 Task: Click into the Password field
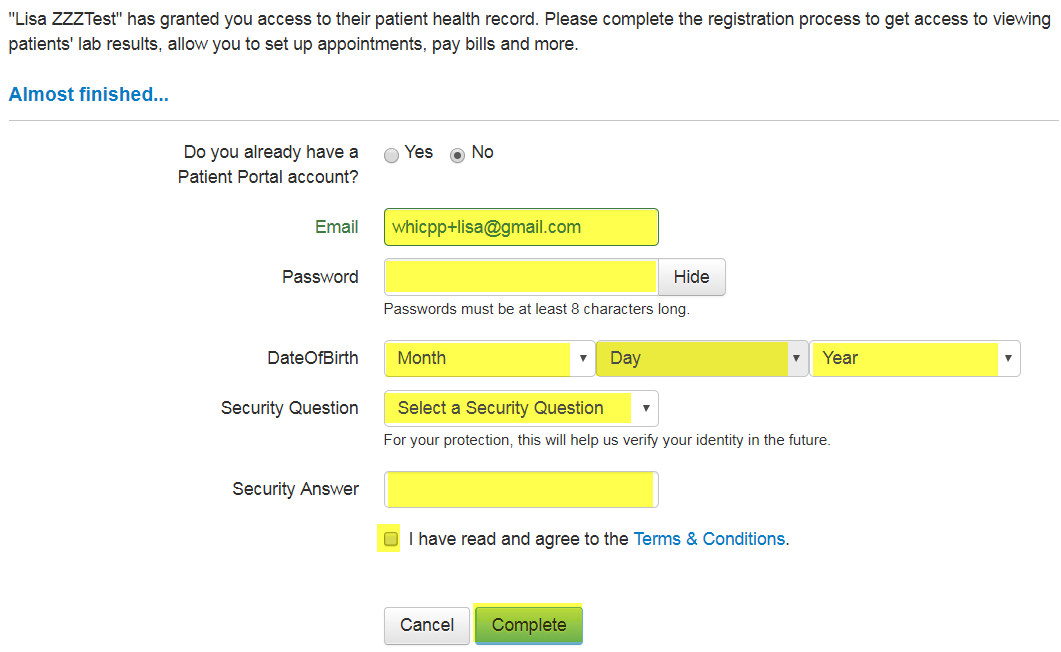(520, 277)
